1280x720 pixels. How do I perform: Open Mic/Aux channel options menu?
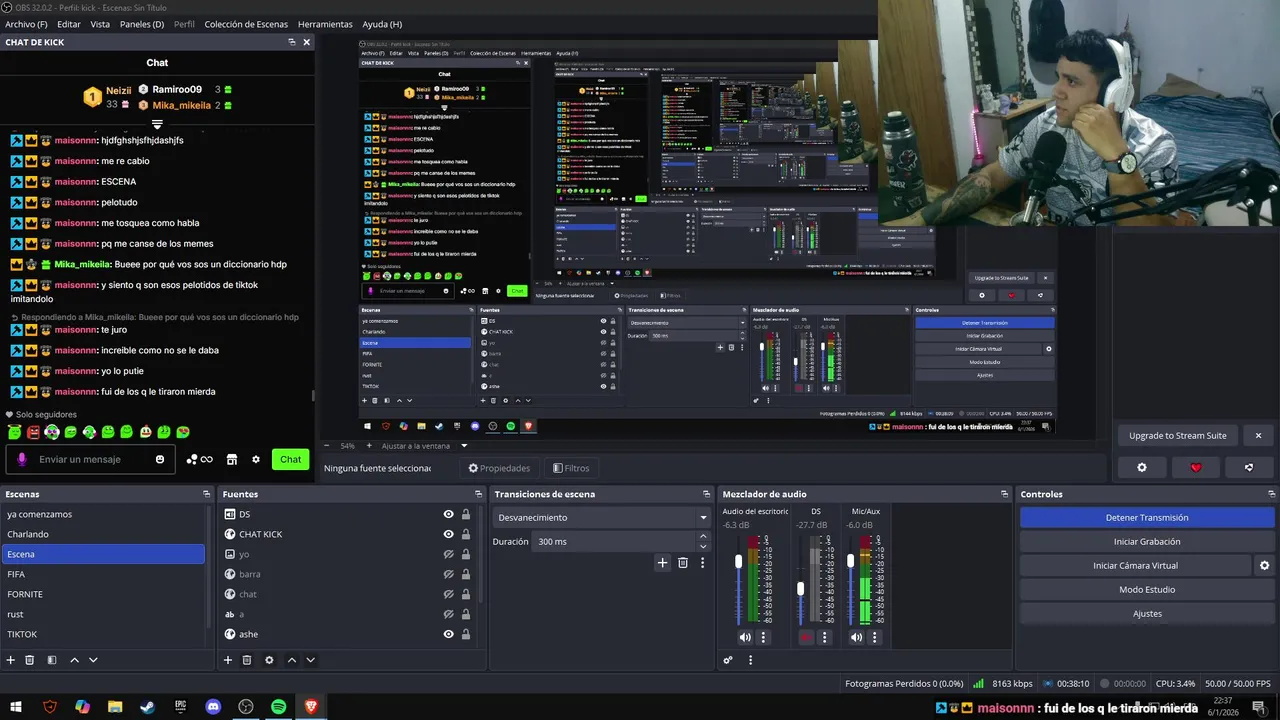tap(875, 637)
